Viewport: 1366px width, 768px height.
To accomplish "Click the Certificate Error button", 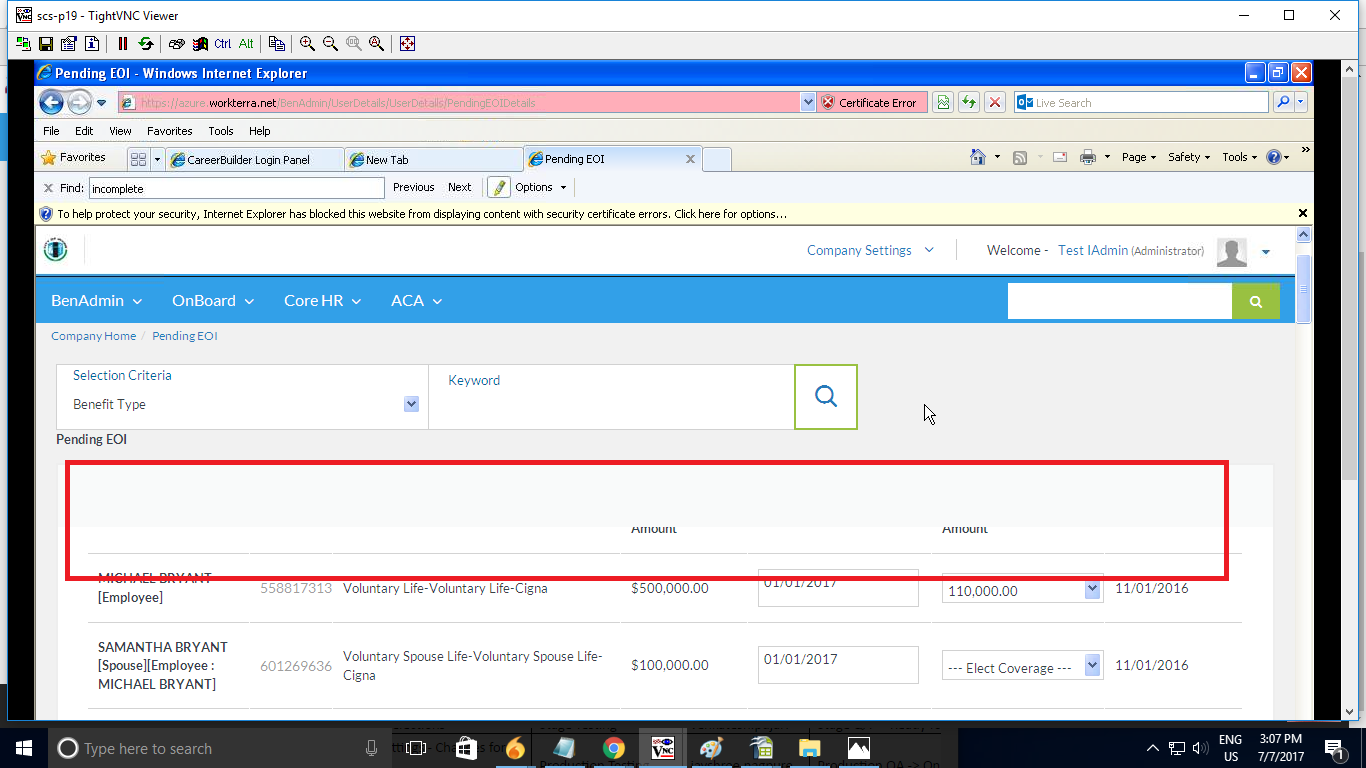I will coord(868,103).
